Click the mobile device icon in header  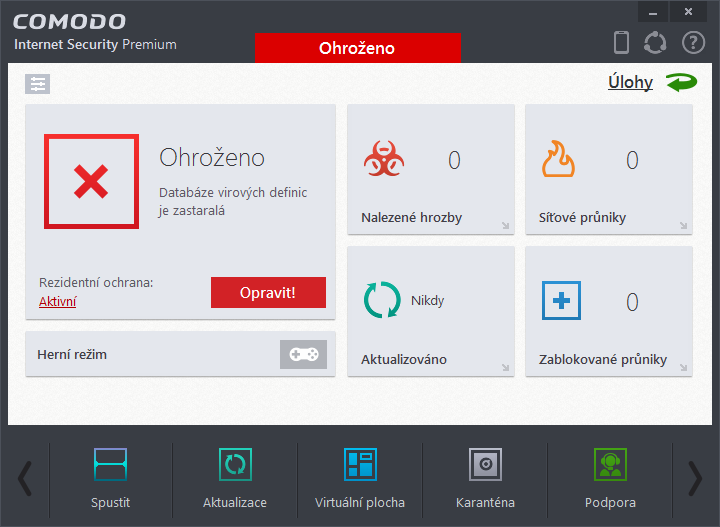[621, 42]
